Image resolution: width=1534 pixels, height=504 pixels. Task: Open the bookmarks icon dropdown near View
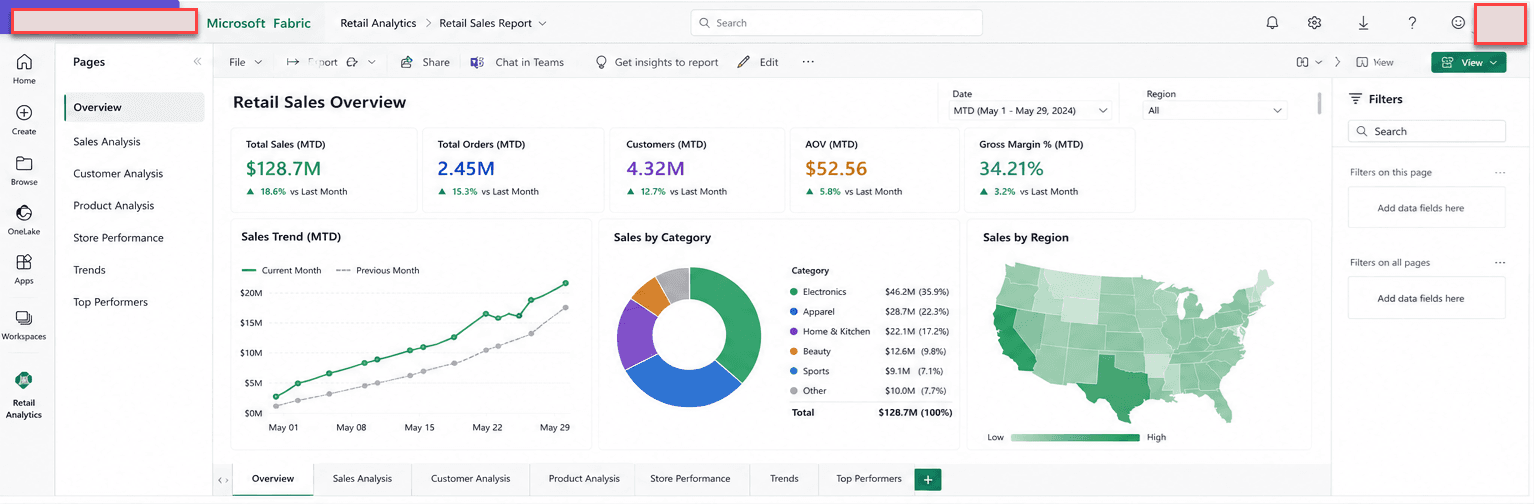(1309, 62)
